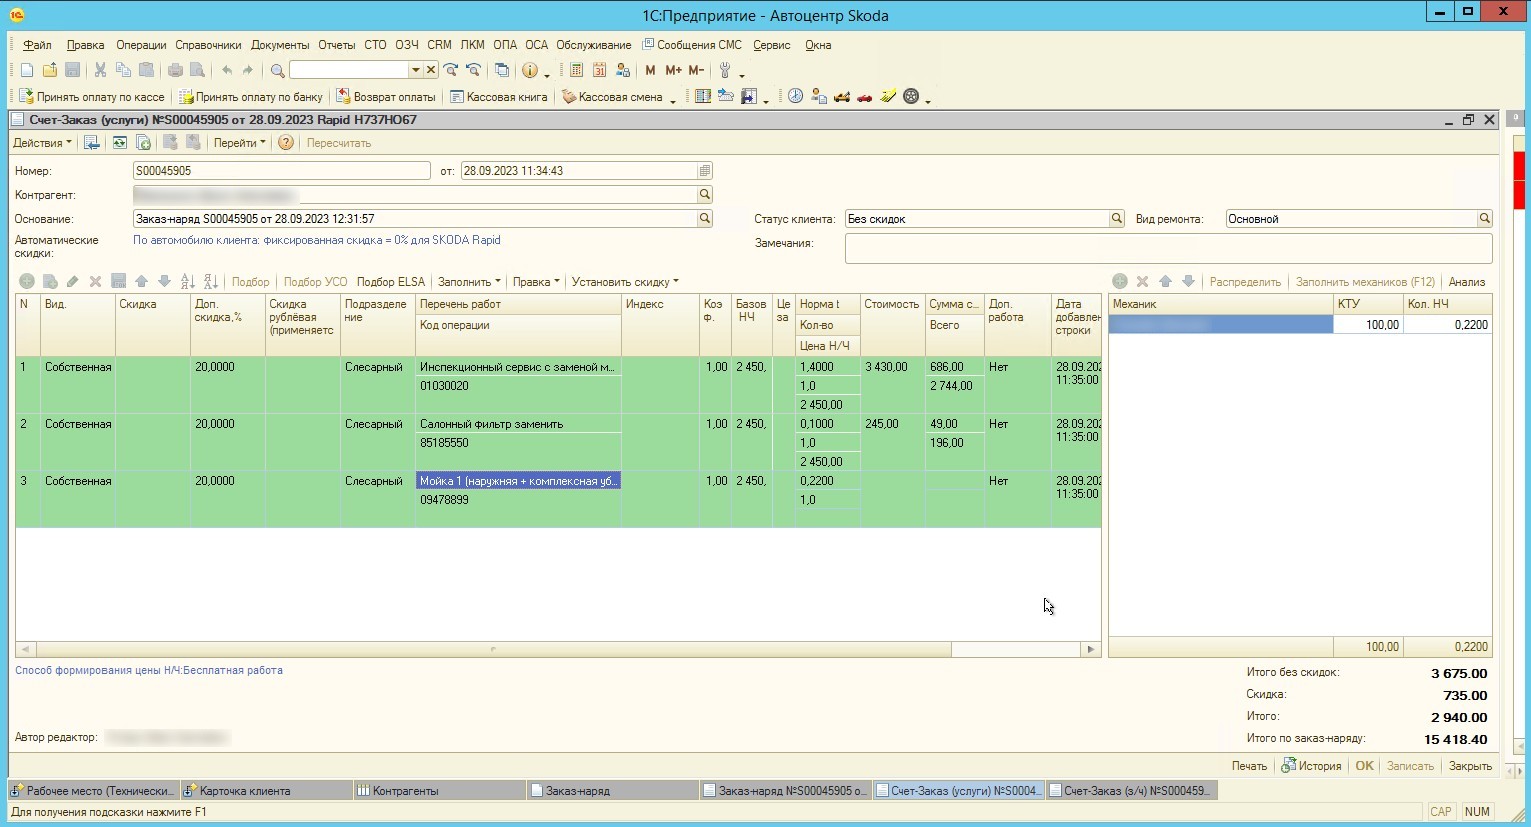Open the Установить скидку dropdown
The image size is (1531, 827).
625,282
